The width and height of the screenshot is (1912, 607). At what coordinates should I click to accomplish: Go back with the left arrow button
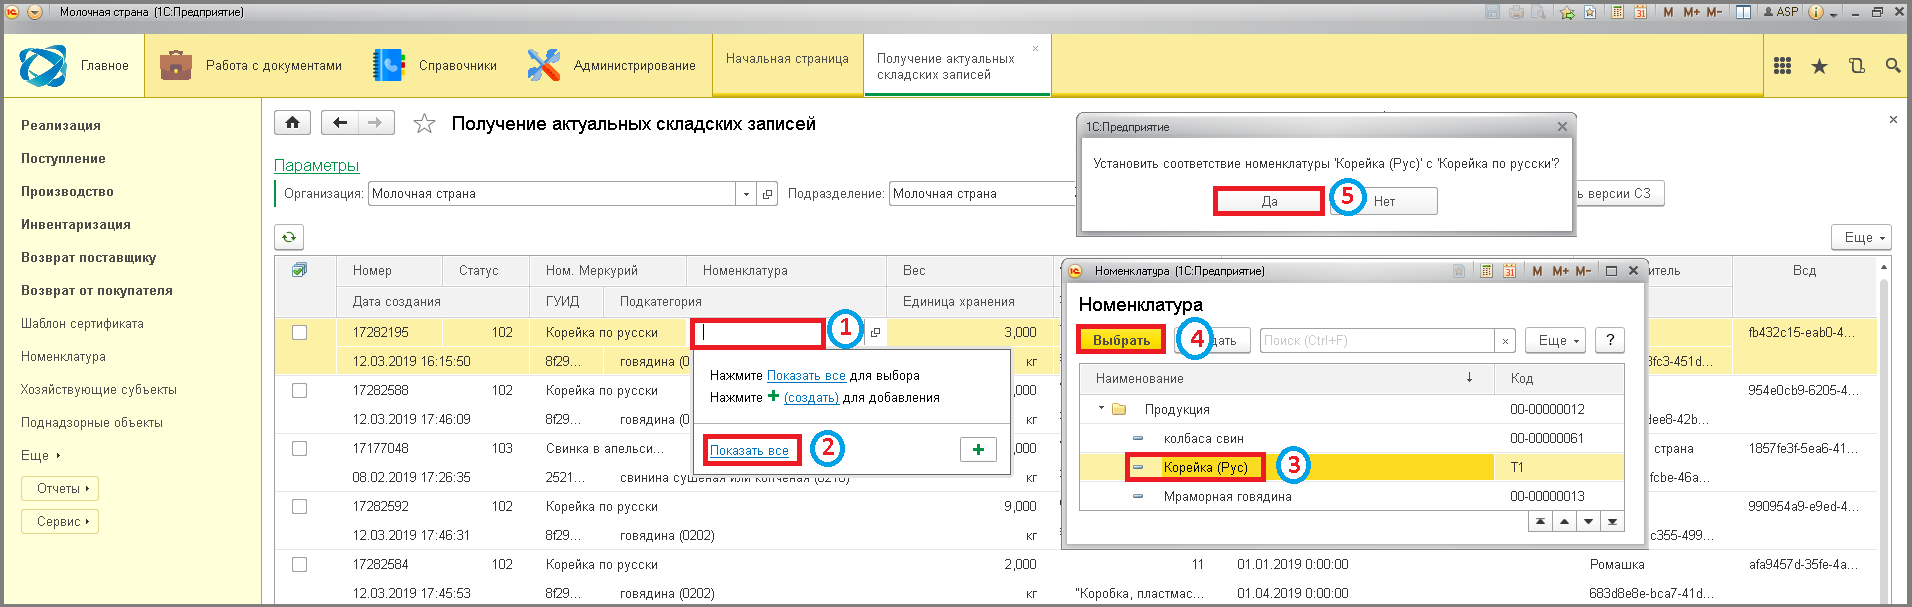[340, 123]
